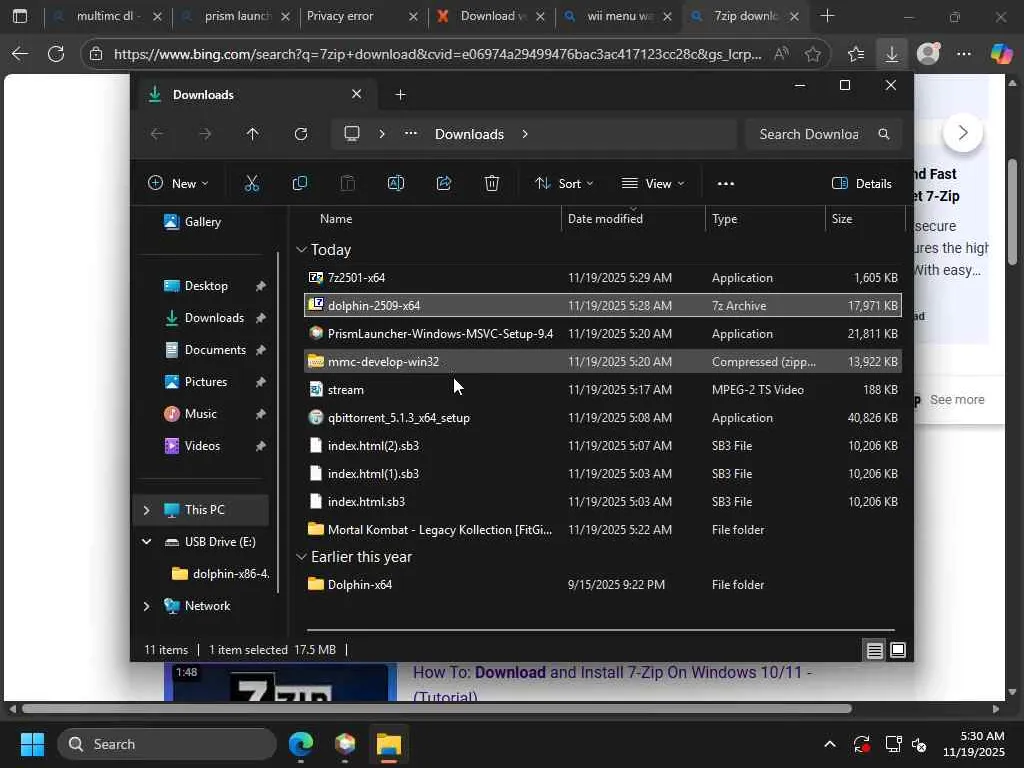This screenshot has width=1024, height=768.
Task: Click the browser horizontal scrollbar
Action: 437,709
